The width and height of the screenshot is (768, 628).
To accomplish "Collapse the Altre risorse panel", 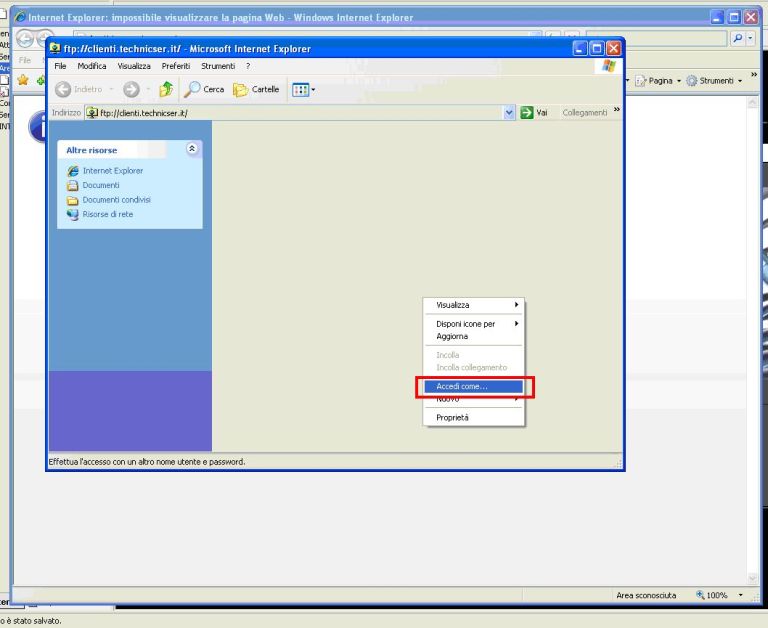I will tap(192, 148).
